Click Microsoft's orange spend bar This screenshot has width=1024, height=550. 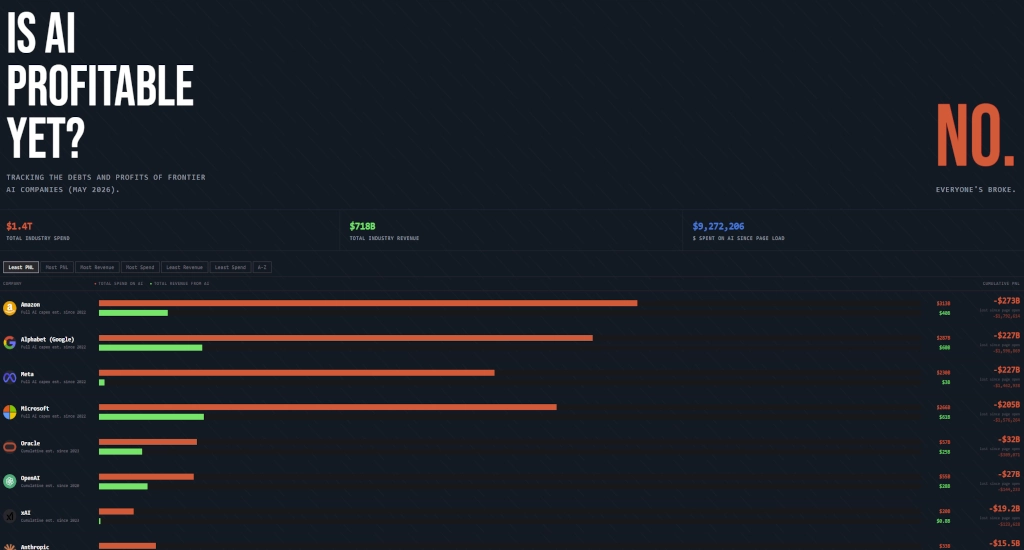[327, 407]
